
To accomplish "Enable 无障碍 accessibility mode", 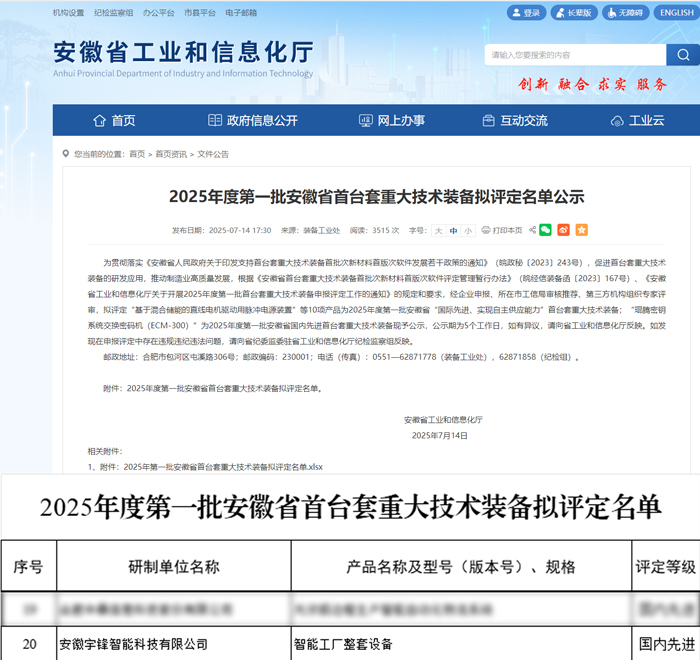I will coord(624,13).
